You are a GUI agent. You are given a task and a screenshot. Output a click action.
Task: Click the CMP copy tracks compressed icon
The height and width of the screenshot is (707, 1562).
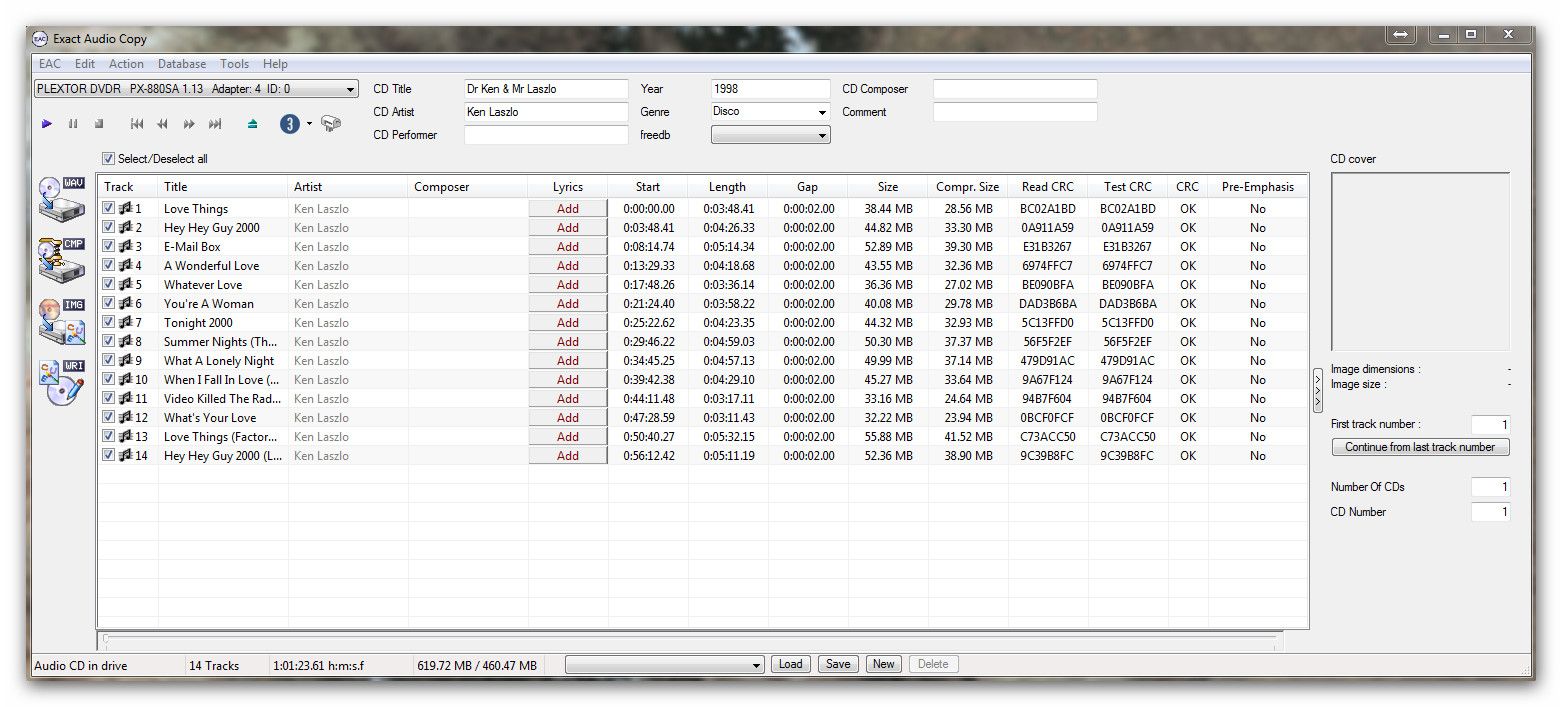coord(62,260)
